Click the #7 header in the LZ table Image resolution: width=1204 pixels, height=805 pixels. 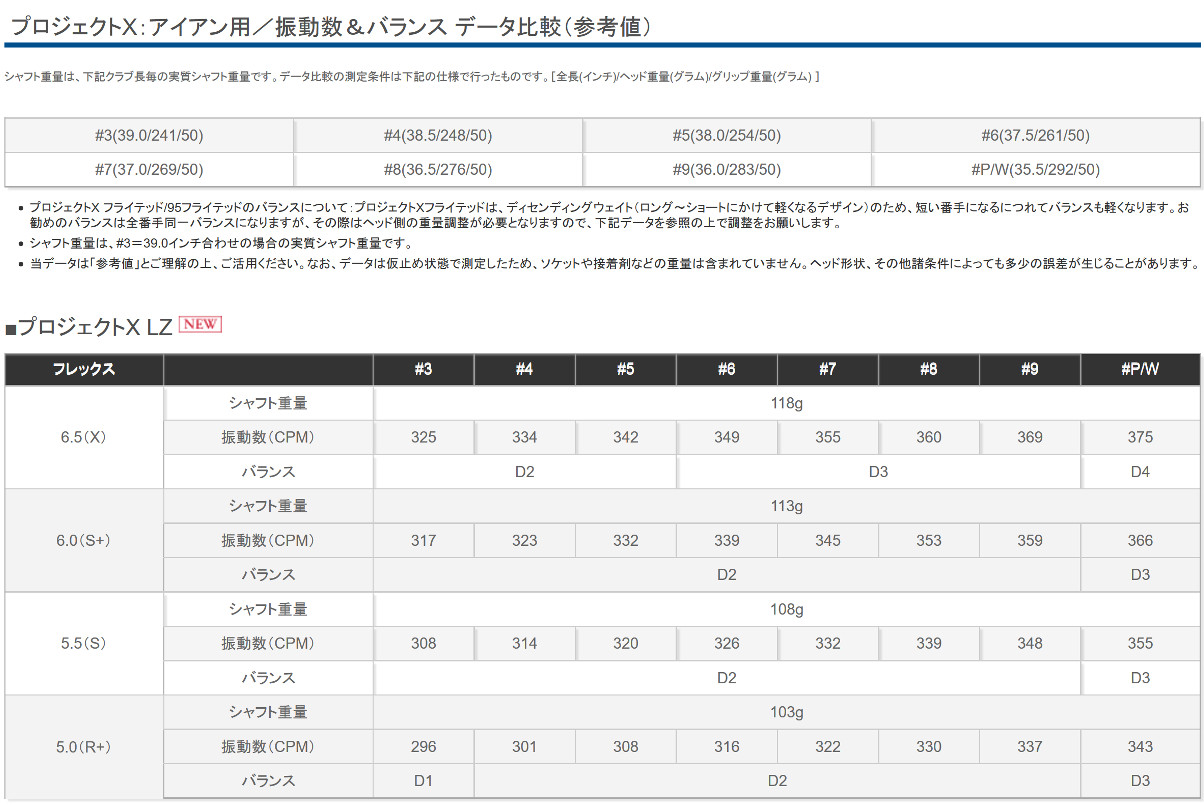click(x=828, y=370)
